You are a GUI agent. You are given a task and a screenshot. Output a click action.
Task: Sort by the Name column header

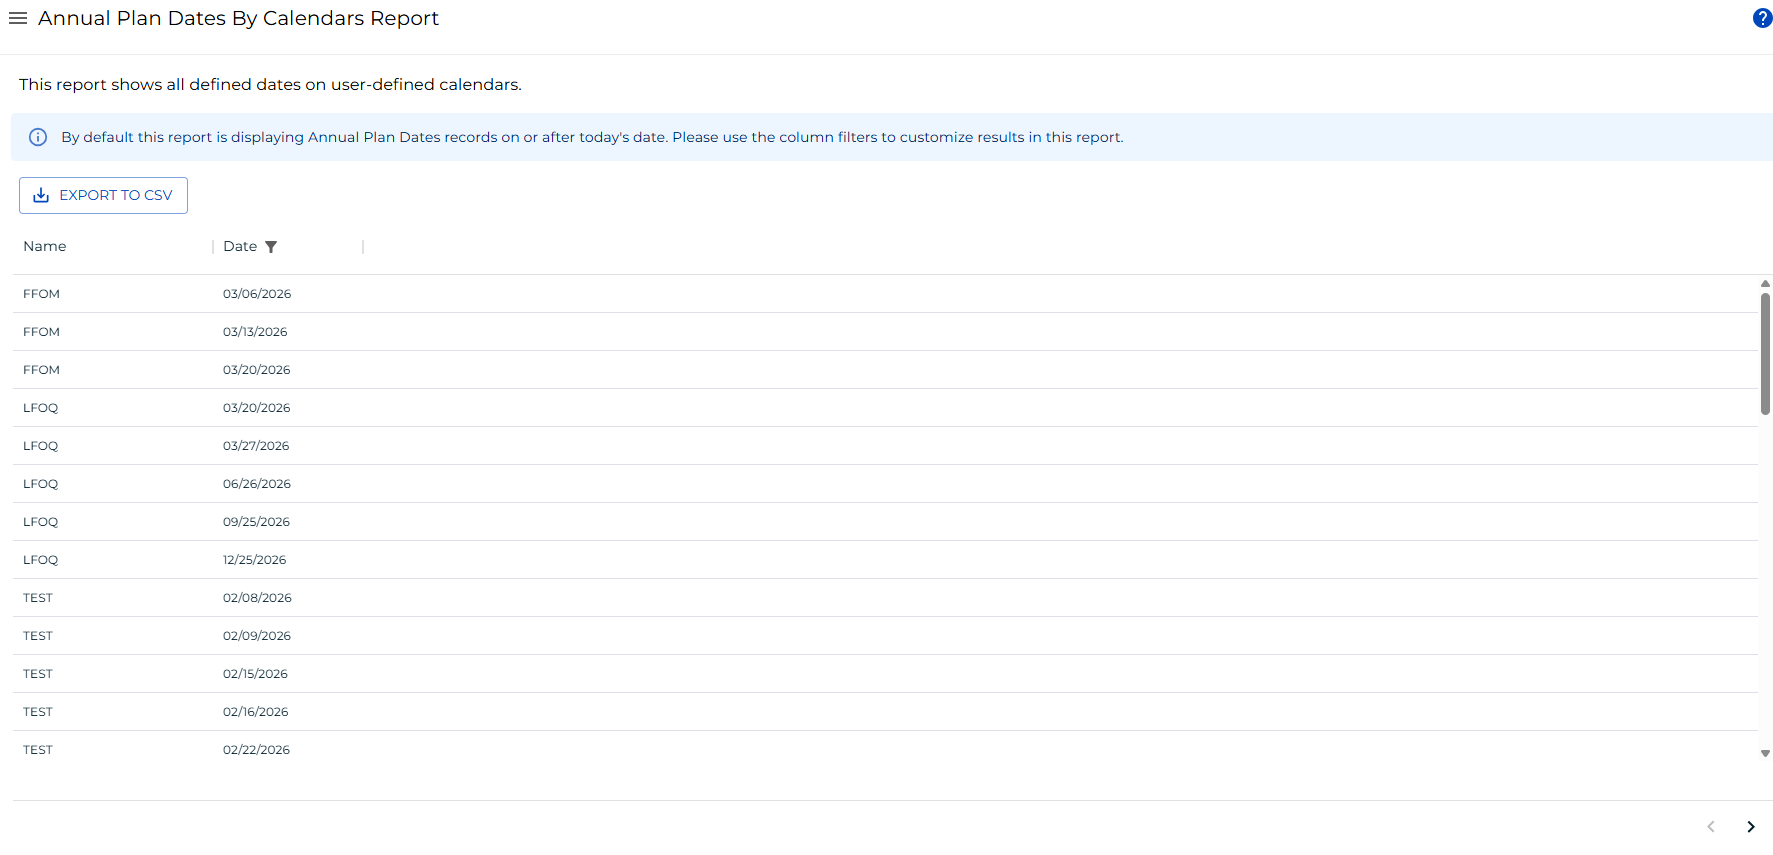(x=45, y=246)
